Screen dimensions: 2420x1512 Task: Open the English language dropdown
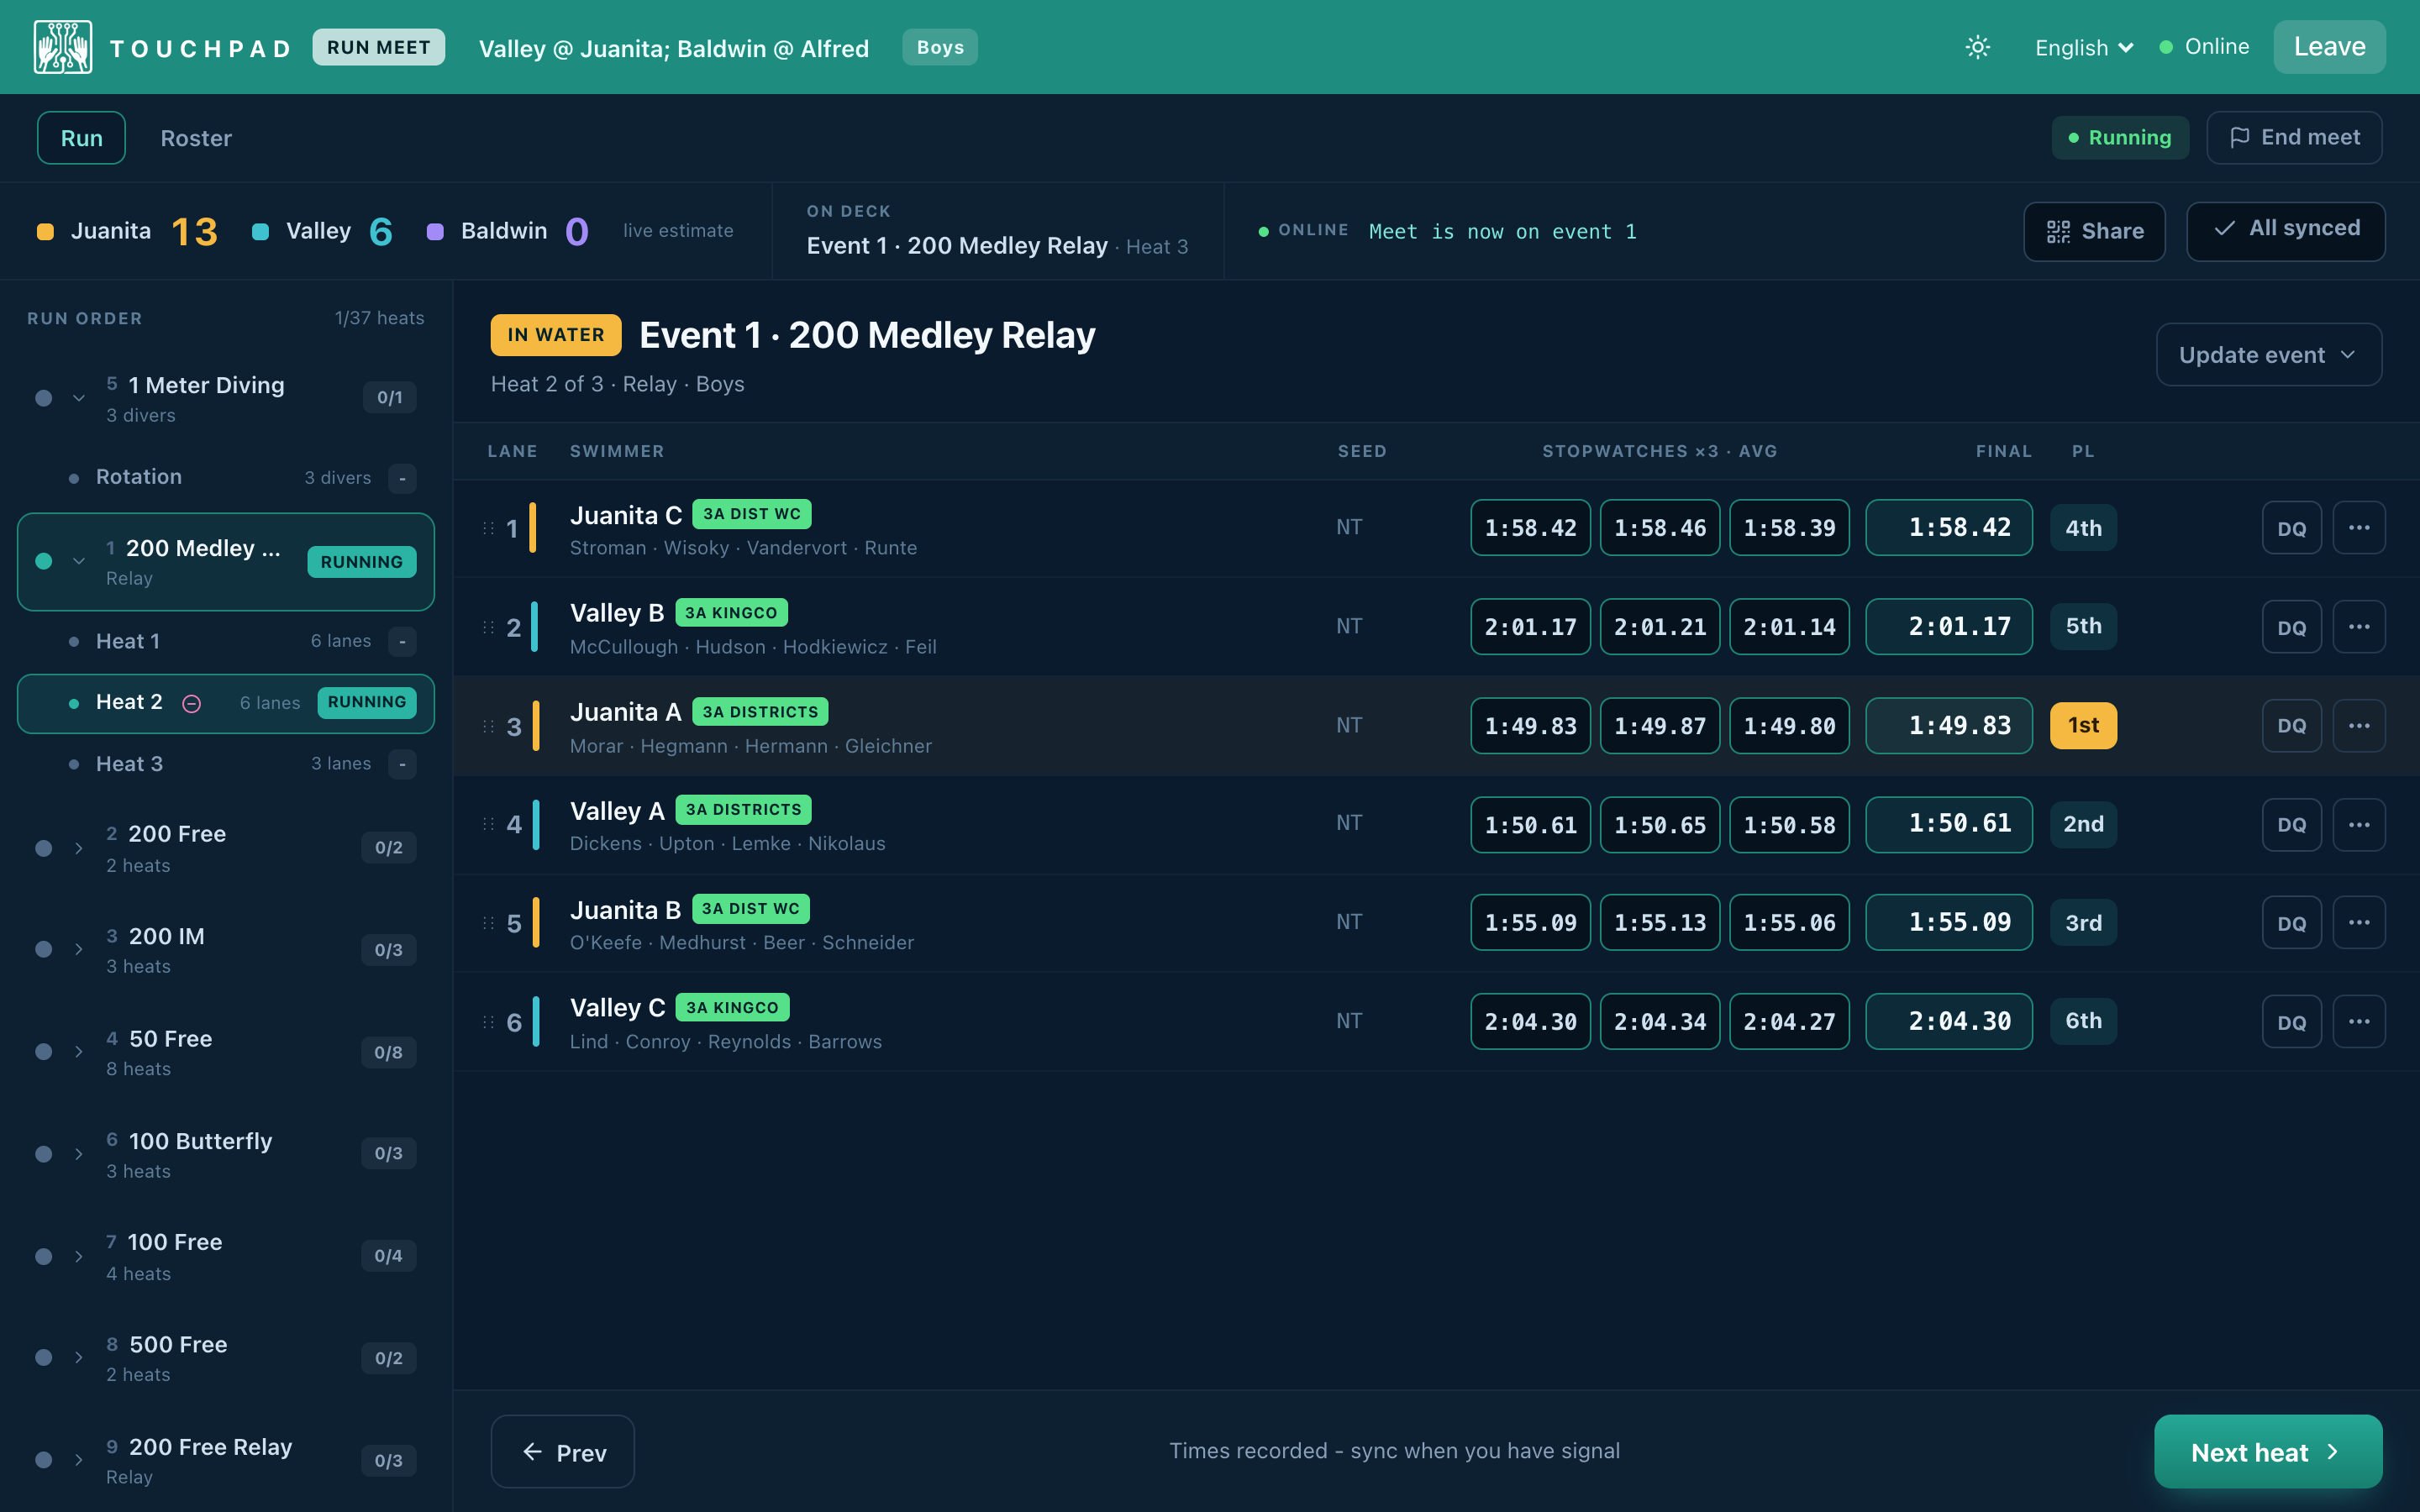[x=2084, y=47]
